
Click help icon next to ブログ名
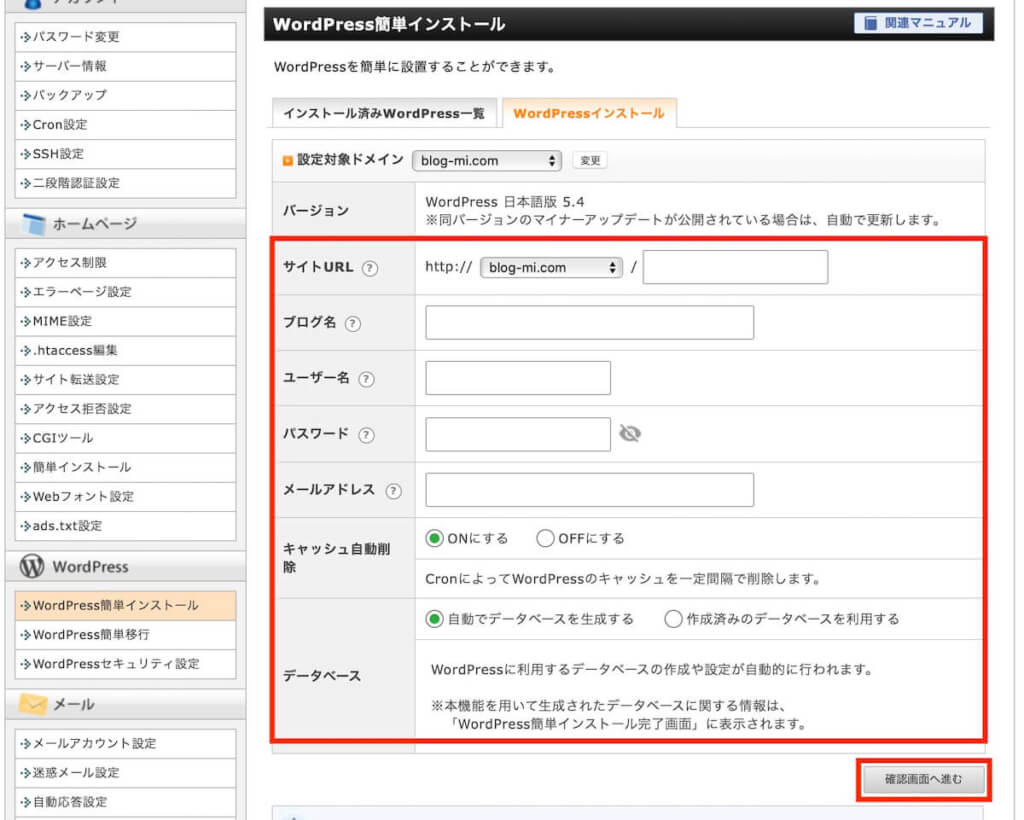pos(353,323)
